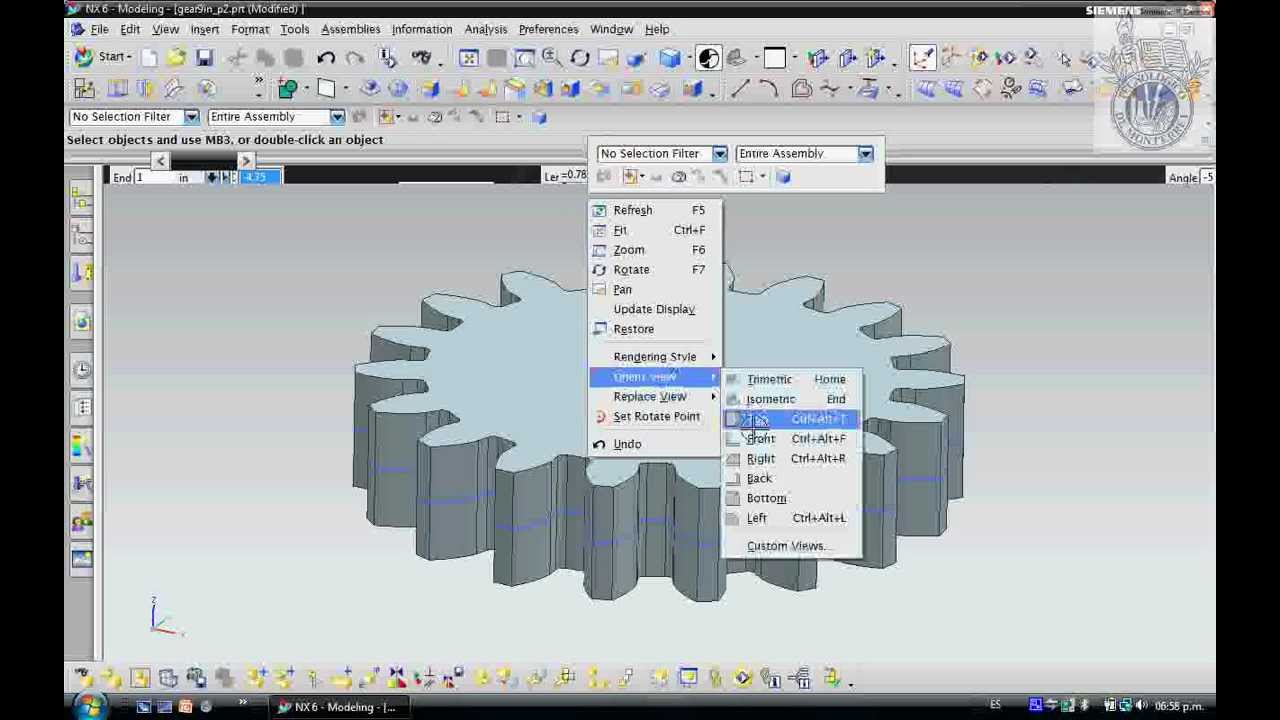Choose Set Rotate Point
The image size is (1280, 720).
pos(655,417)
